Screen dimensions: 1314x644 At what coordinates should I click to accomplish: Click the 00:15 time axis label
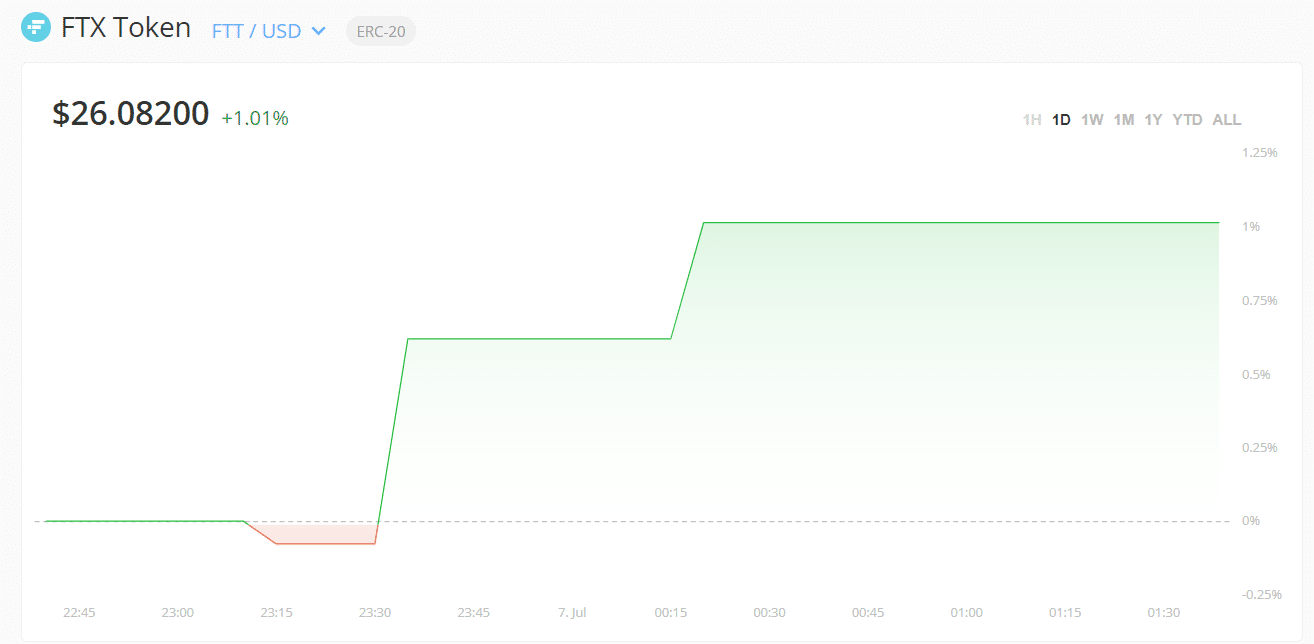pyautogui.click(x=671, y=613)
